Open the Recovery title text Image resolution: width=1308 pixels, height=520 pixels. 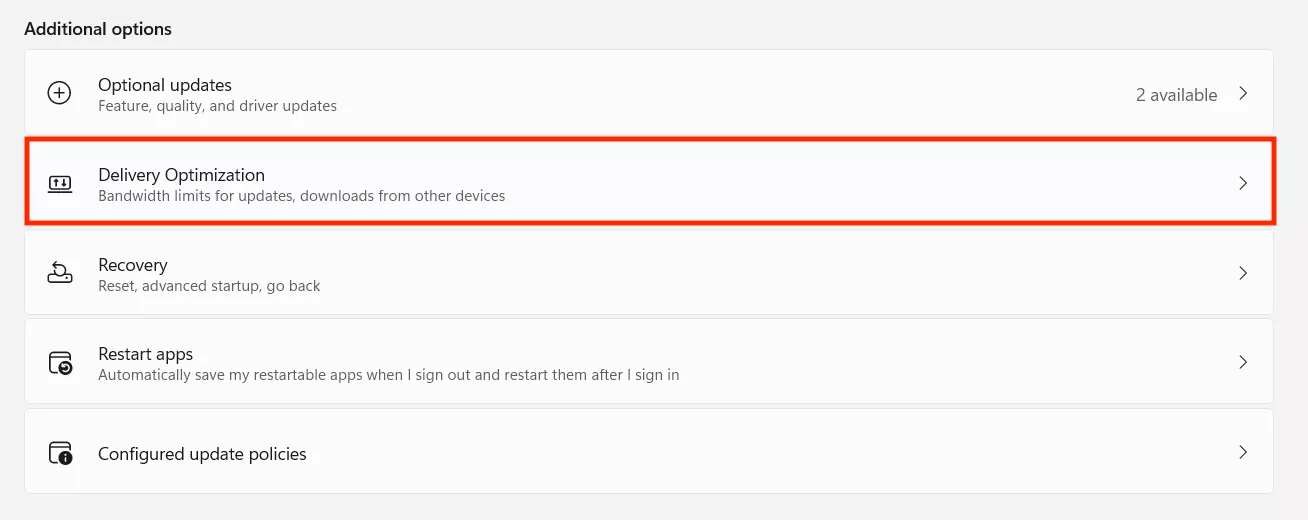[x=132, y=265]
